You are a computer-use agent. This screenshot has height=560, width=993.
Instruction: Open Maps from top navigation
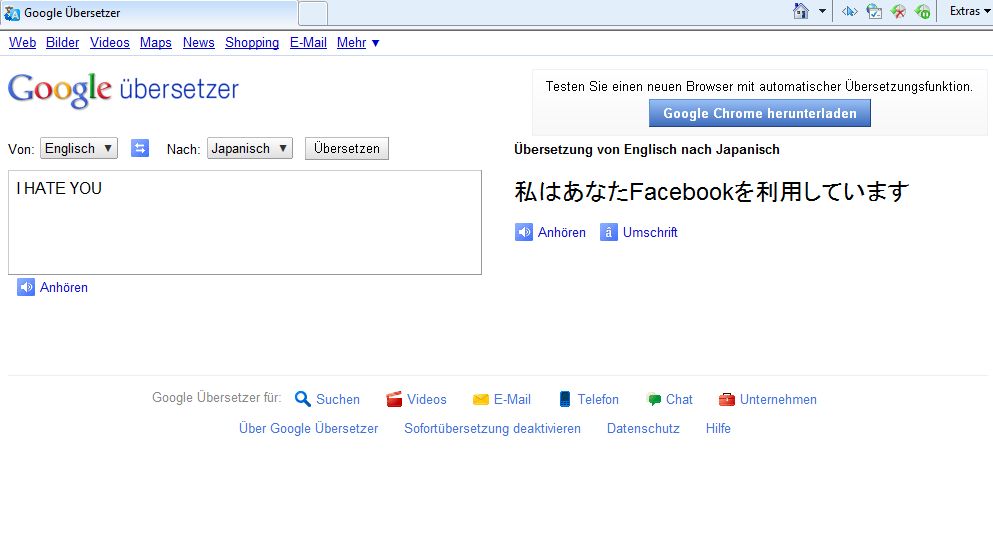pyautogui.click(x=156, y=42)
